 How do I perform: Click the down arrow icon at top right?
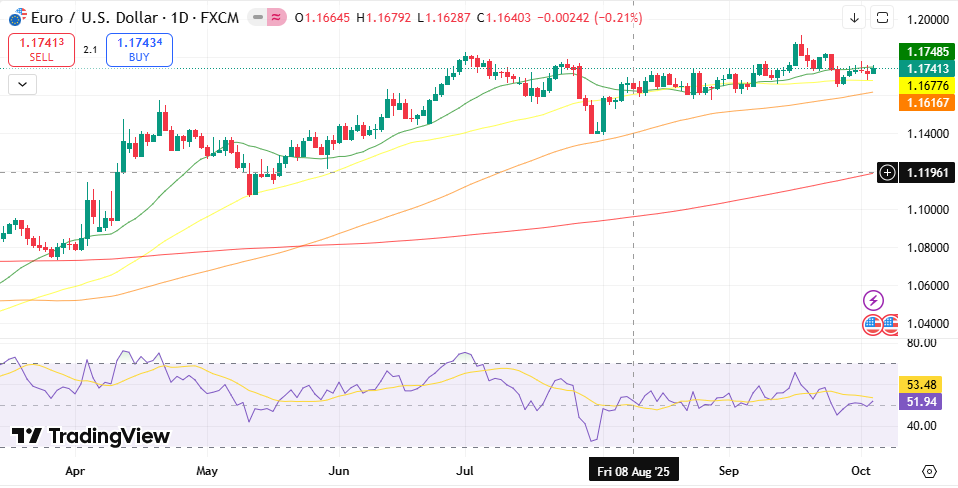854,17
